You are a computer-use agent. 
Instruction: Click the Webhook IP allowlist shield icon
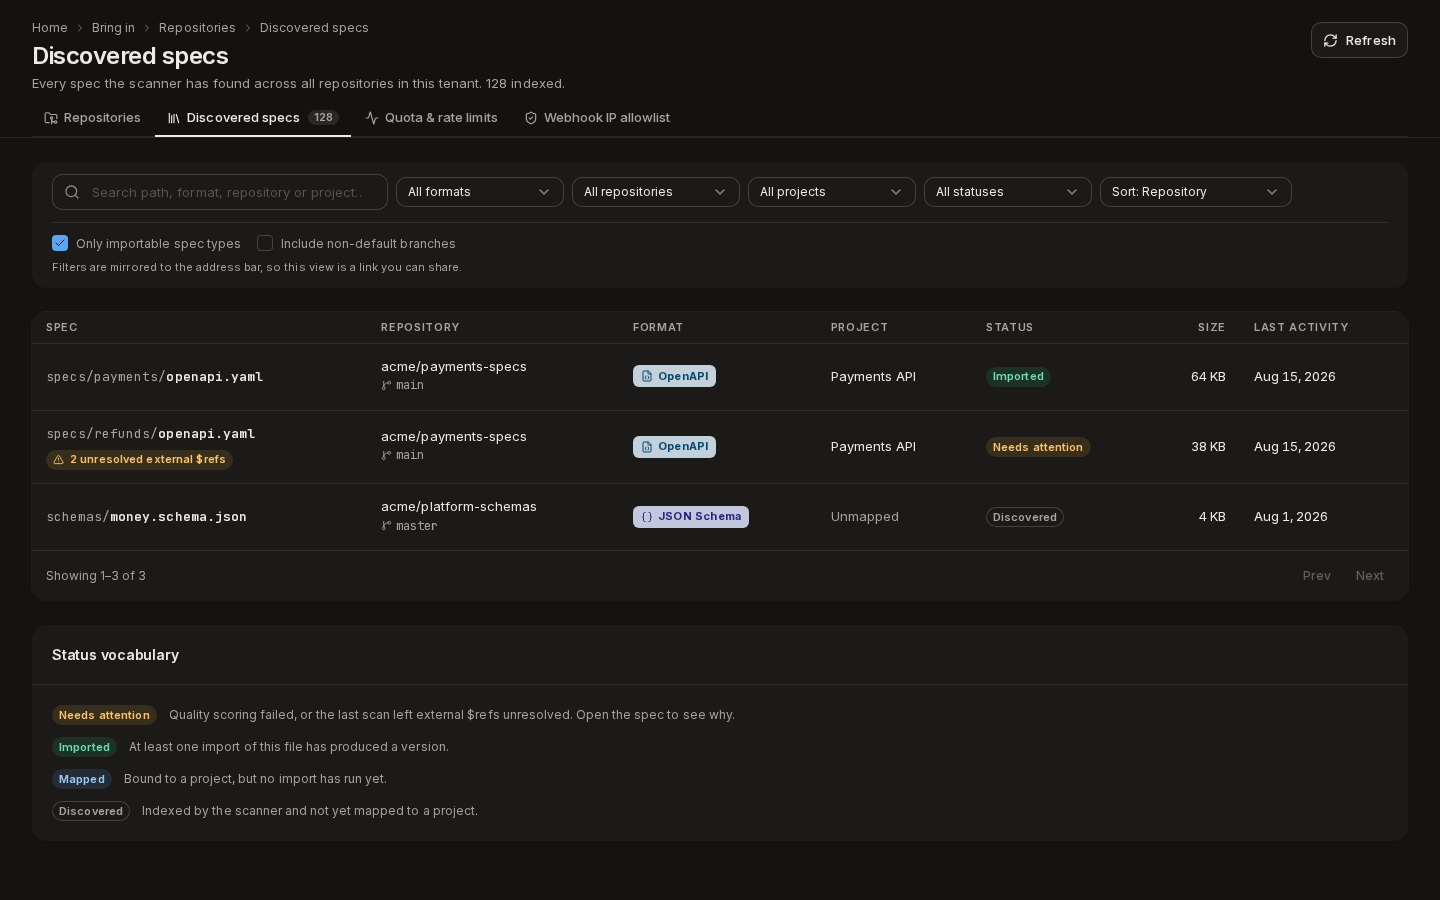pos(531,118)
